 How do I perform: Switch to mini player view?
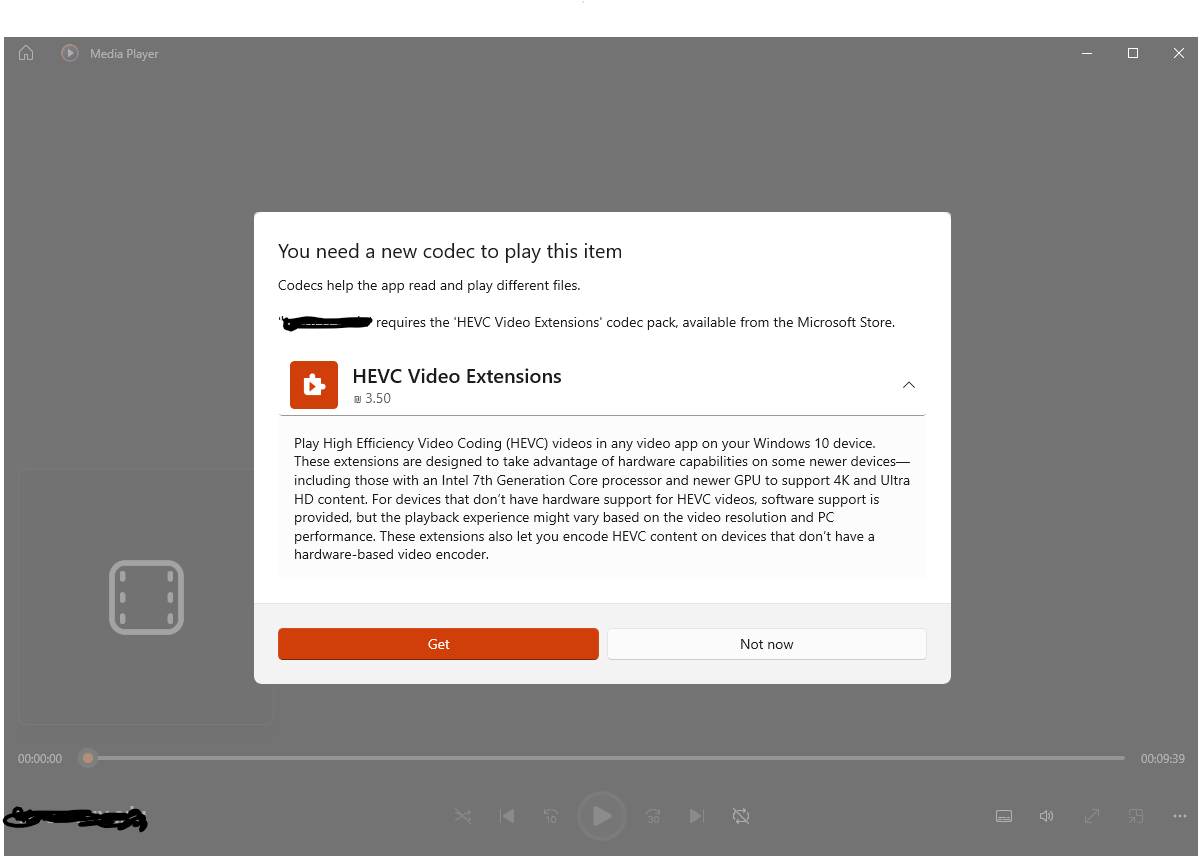1136,816
